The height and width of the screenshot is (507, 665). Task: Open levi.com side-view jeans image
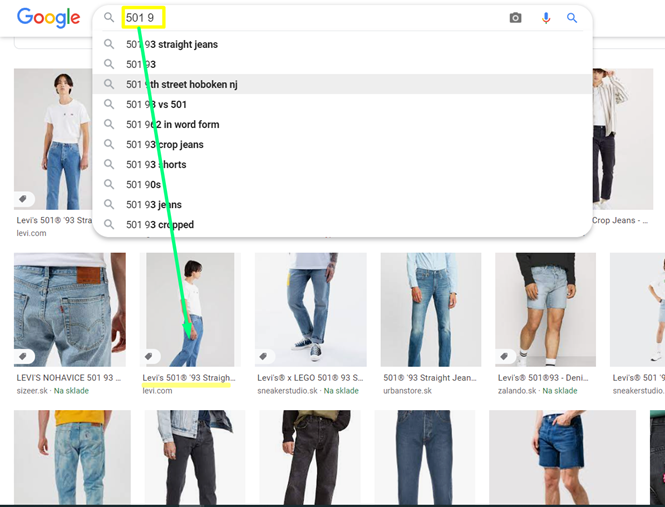point(190,310)
